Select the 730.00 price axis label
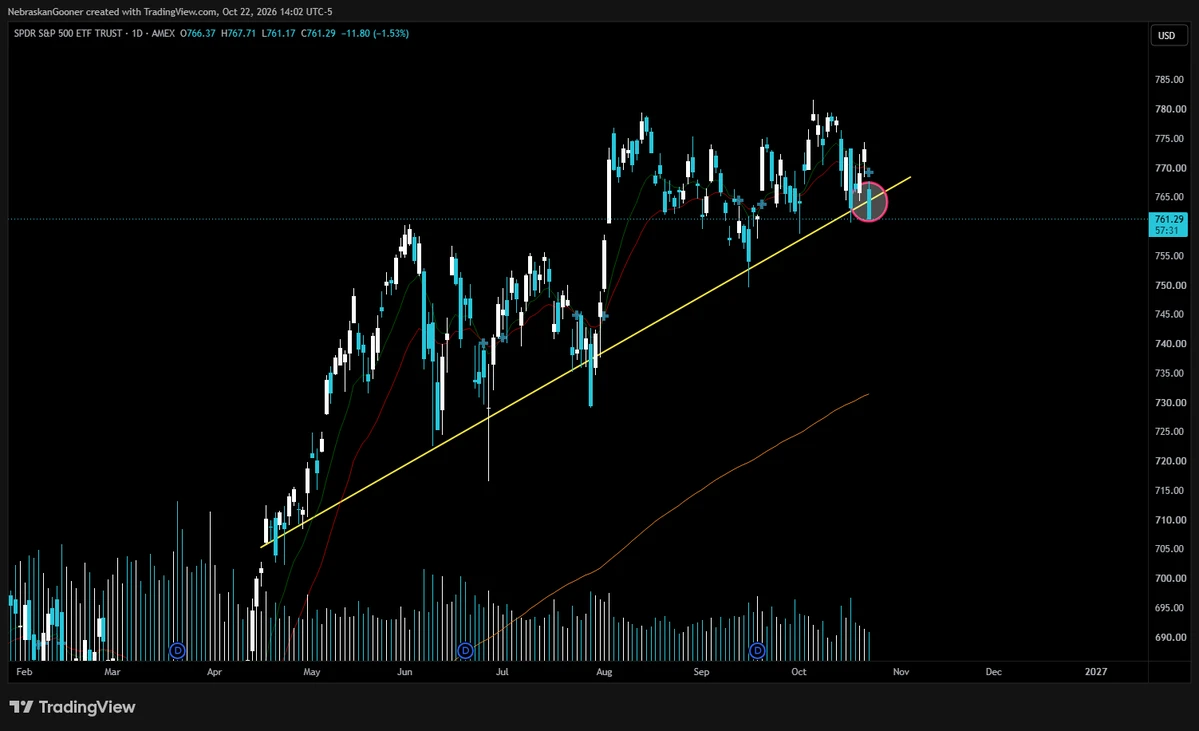This screenshot has width=1199, height=731. click(x=1170, y=403)
